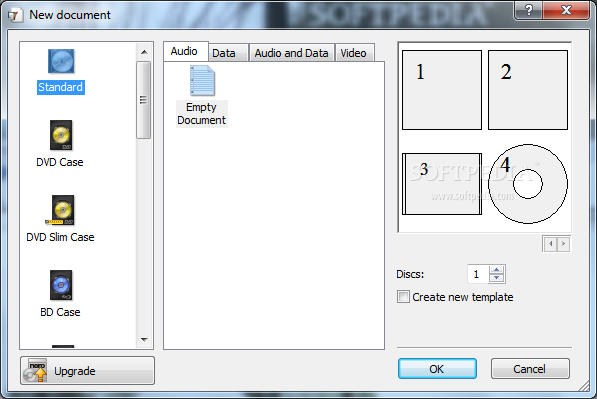Click the BD Case label
Screen dimensions: 597x399
pos(60,312)
